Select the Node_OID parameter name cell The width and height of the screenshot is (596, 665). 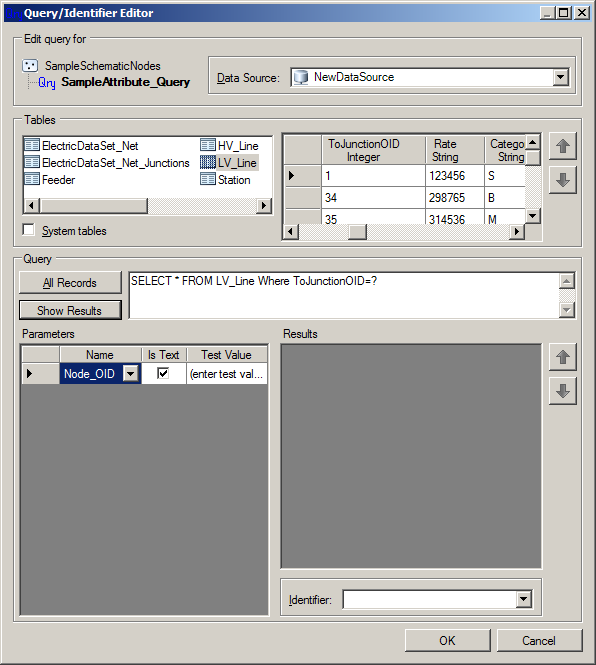(91, 374)
